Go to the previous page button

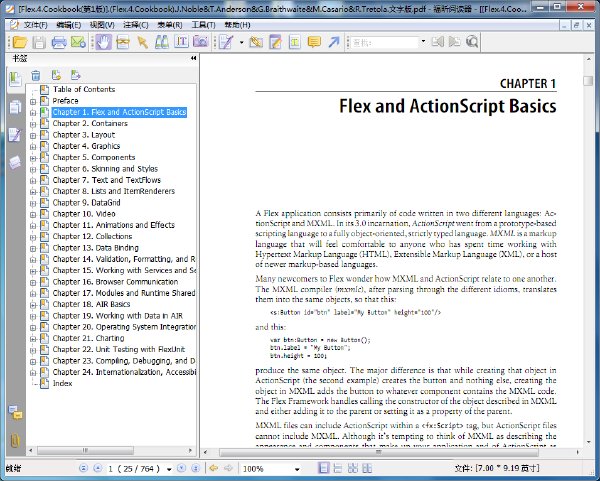click(98, 468)
